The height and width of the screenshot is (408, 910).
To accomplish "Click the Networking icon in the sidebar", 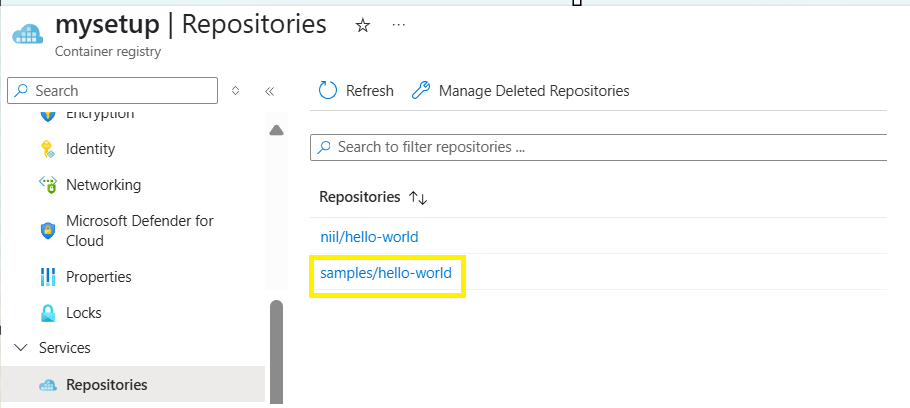I will pyautogui.click(x=48, y=185).
